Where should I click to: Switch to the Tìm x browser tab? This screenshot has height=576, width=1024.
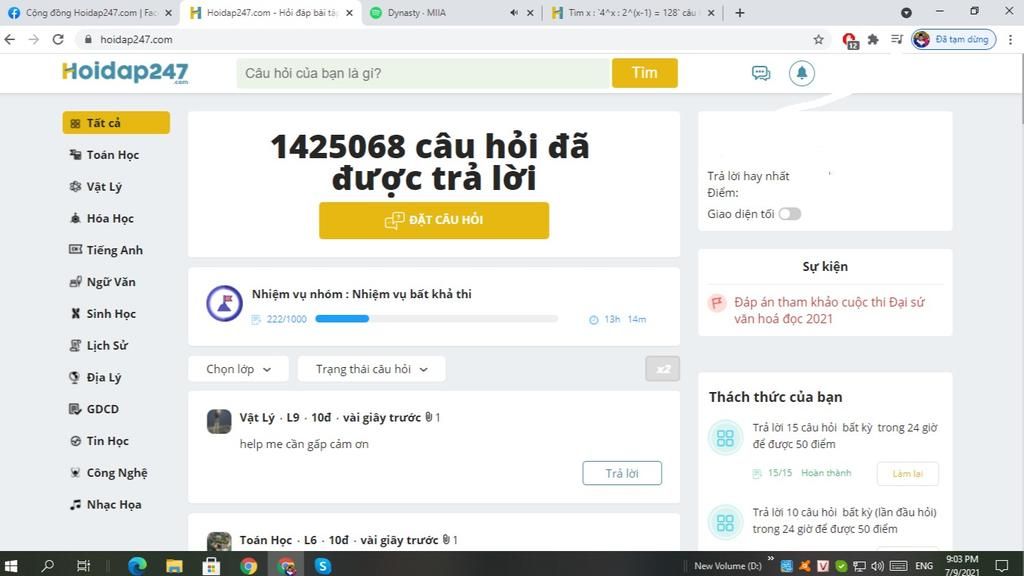click(x=632, y=12)
